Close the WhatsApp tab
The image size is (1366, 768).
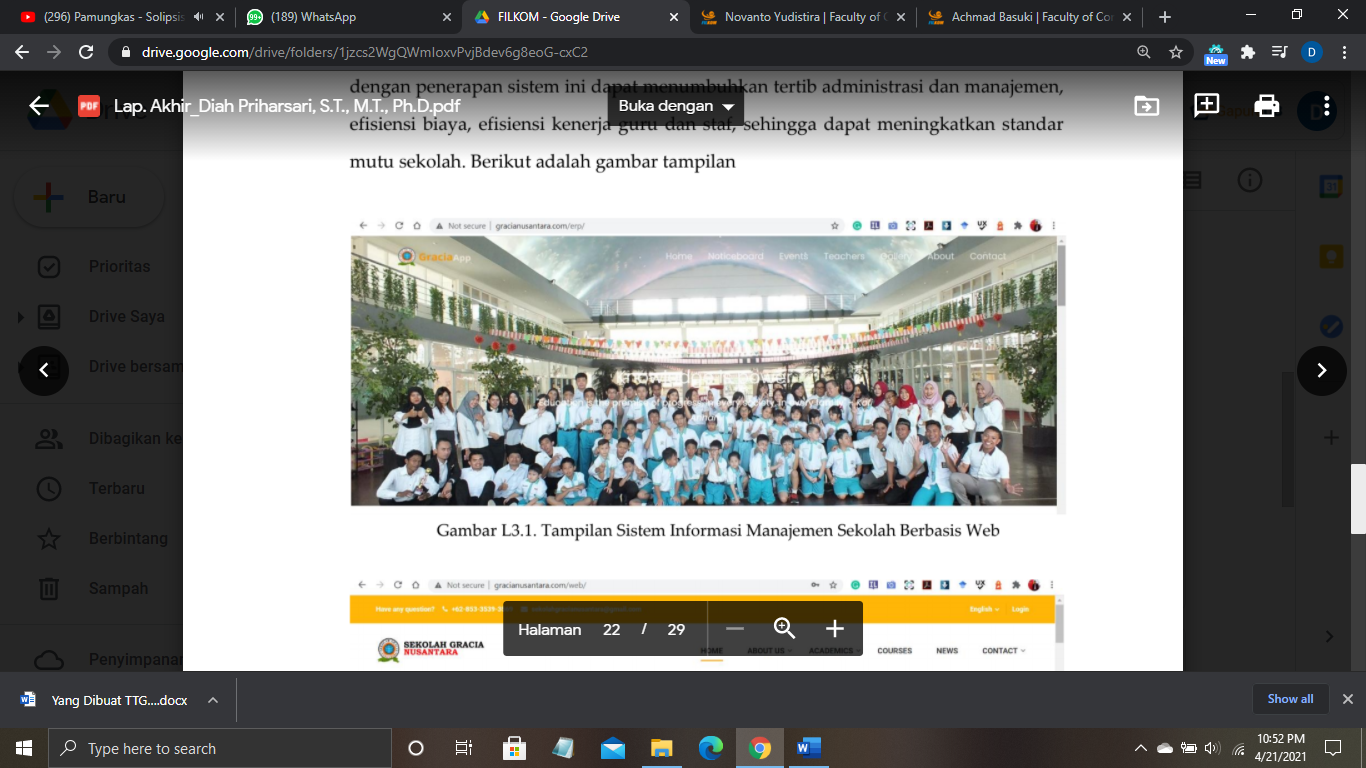coord(447,17)
